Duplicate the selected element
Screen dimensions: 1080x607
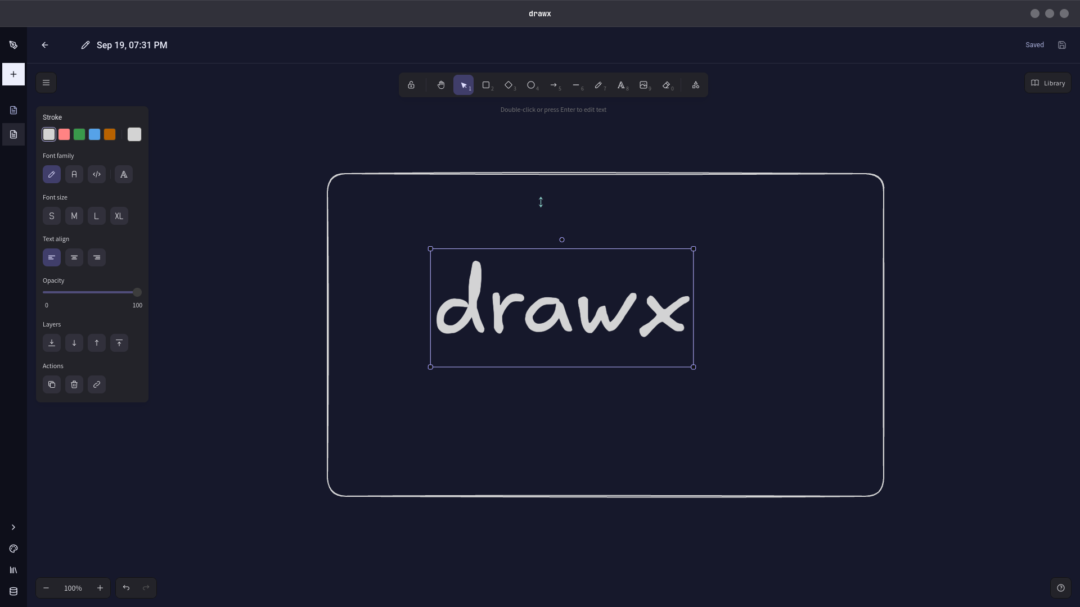[52, 384]
